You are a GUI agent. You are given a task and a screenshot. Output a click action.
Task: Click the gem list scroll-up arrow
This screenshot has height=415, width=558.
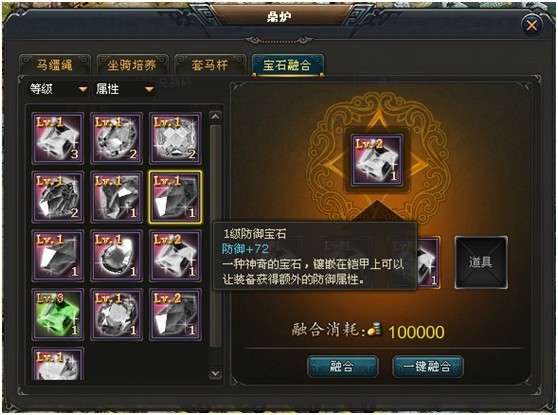coord(215,116)
